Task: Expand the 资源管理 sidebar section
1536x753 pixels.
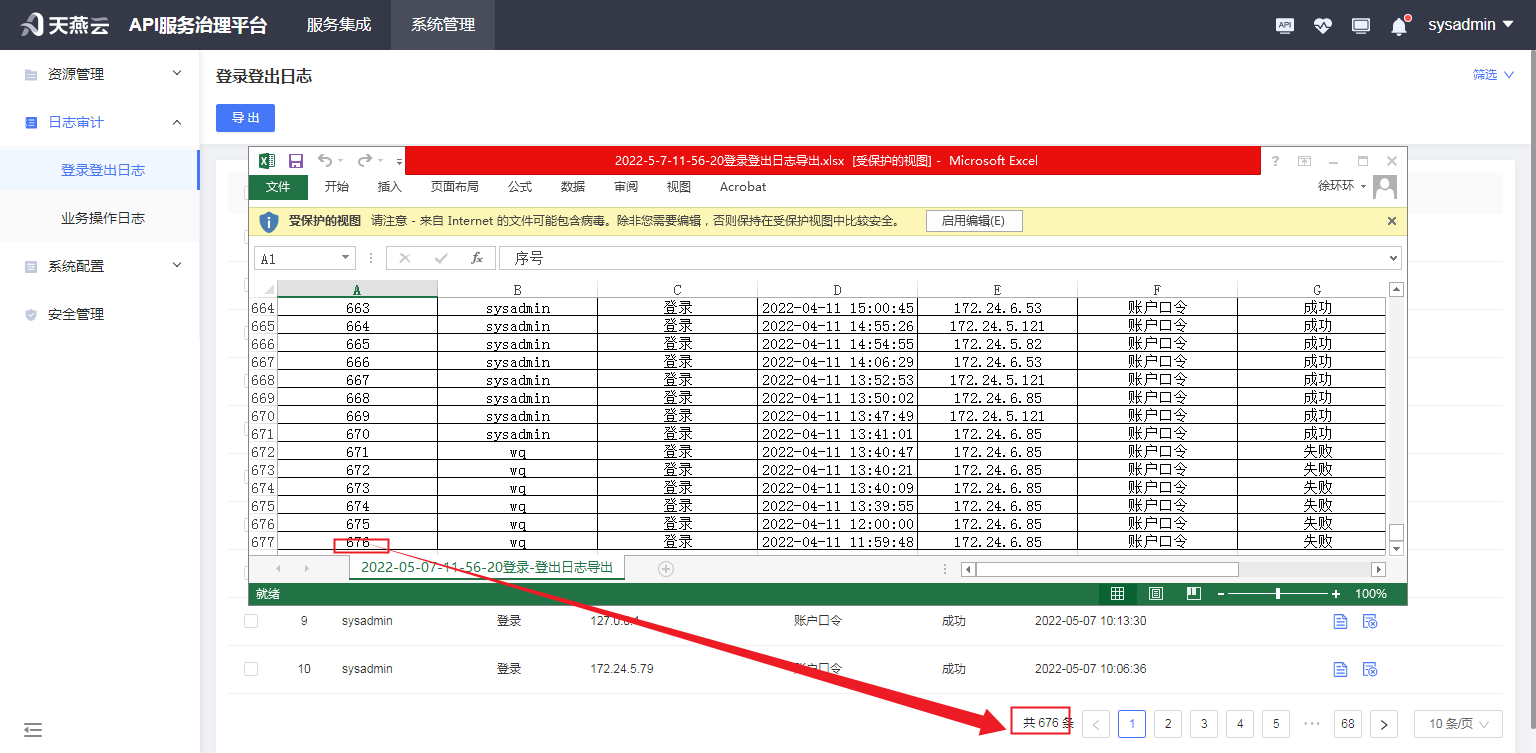Action: [x=100, y=73]
